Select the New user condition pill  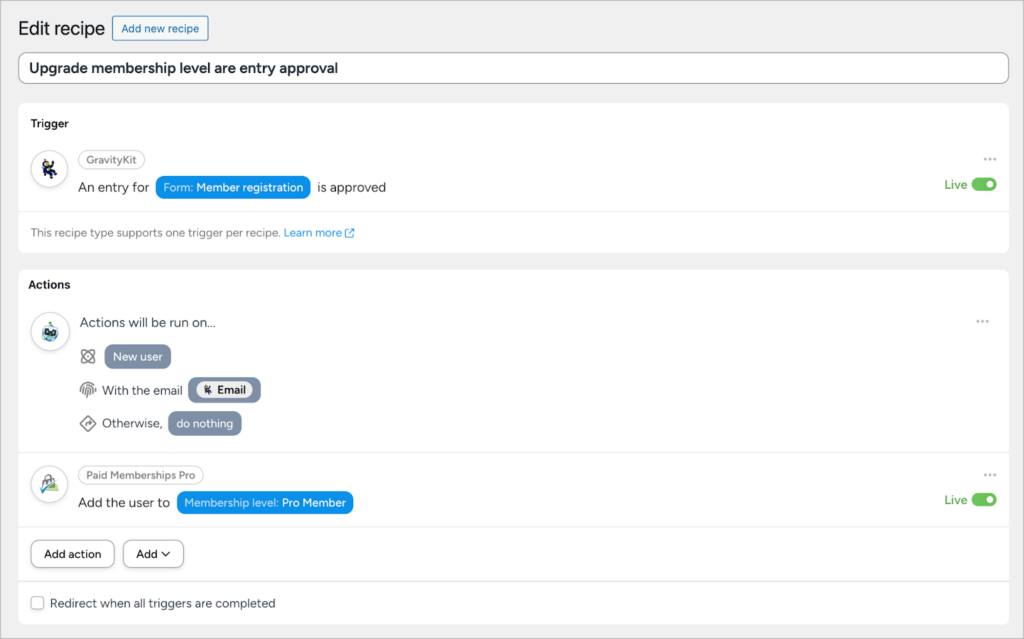[137, 356]
